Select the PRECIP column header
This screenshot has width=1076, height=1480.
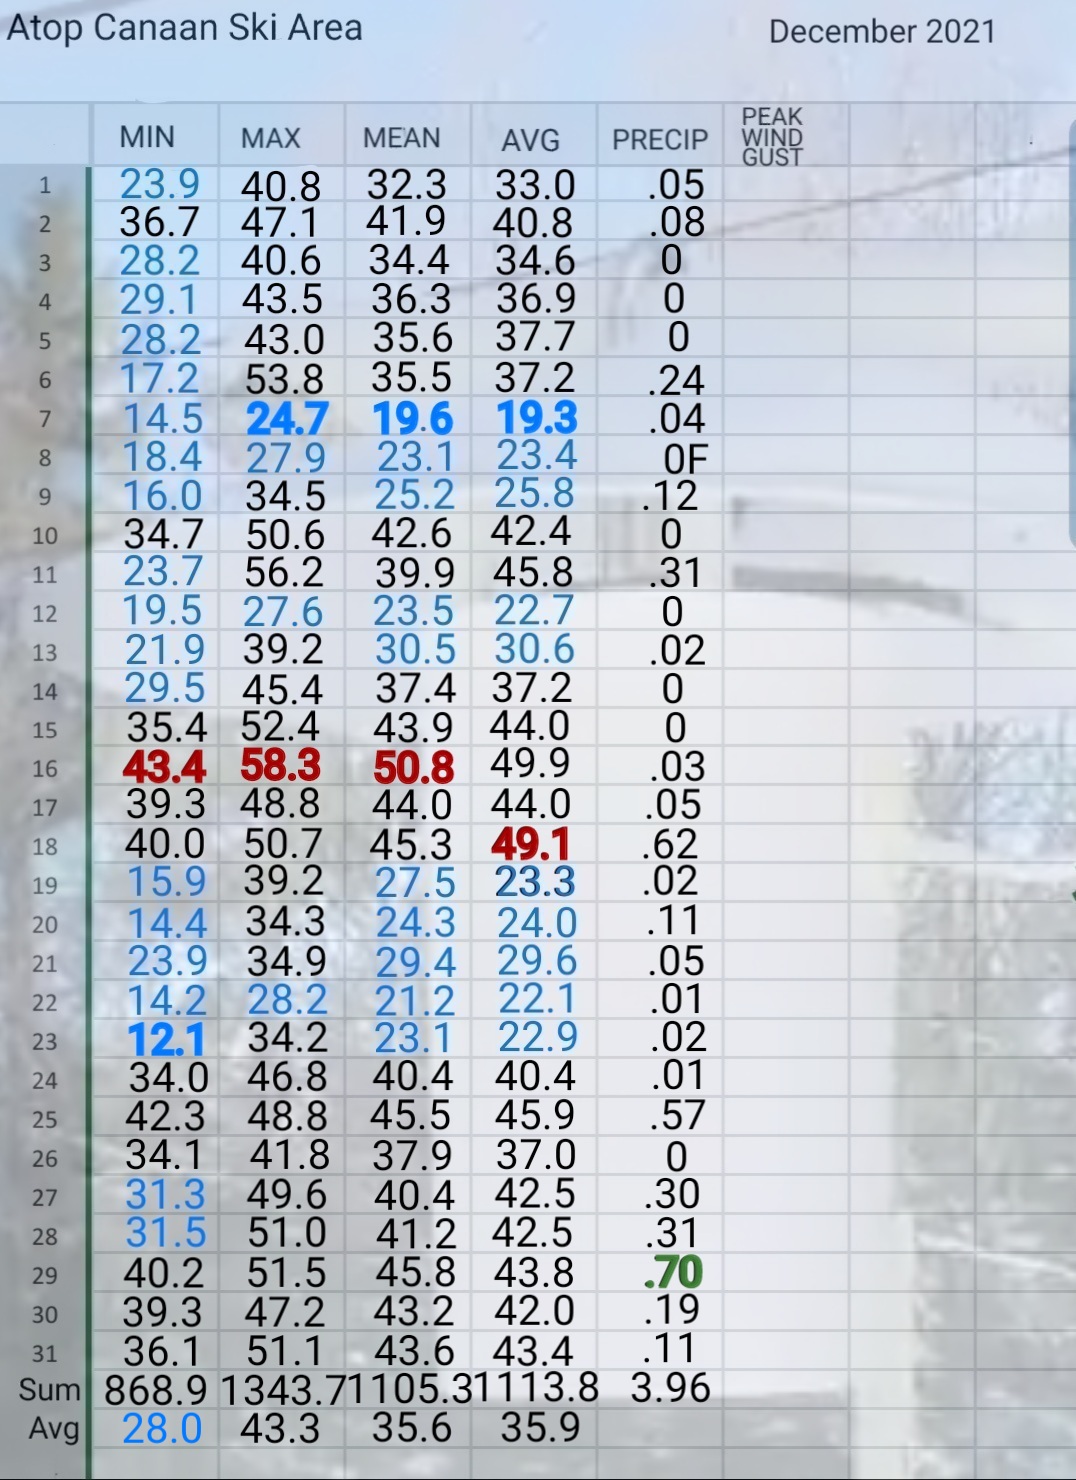pyautogui.click(x=660, y=140)
